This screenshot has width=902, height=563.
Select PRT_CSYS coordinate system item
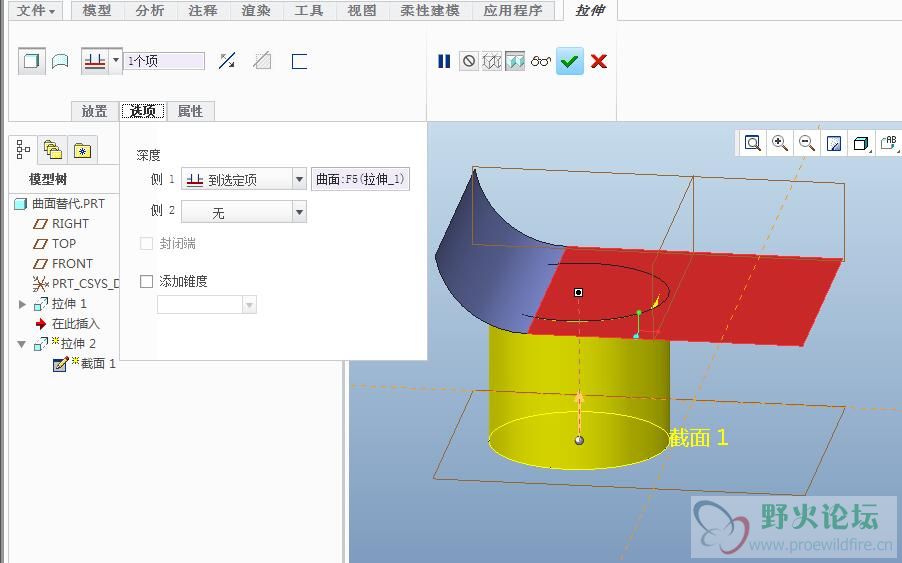tap(75, 284)
